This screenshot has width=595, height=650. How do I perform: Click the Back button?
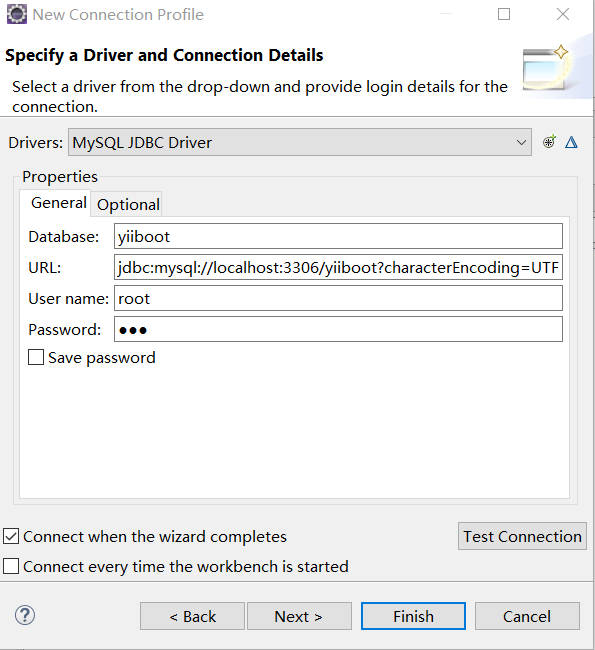point(192,616)
